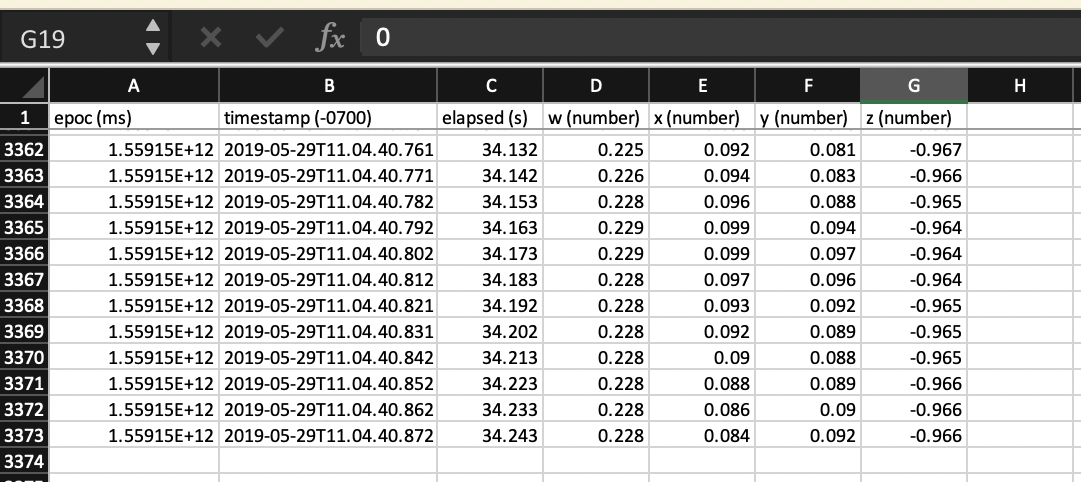Select column A header
Image resolution: width=1081 pixels, height=482 pixels.
pos(133,87)
